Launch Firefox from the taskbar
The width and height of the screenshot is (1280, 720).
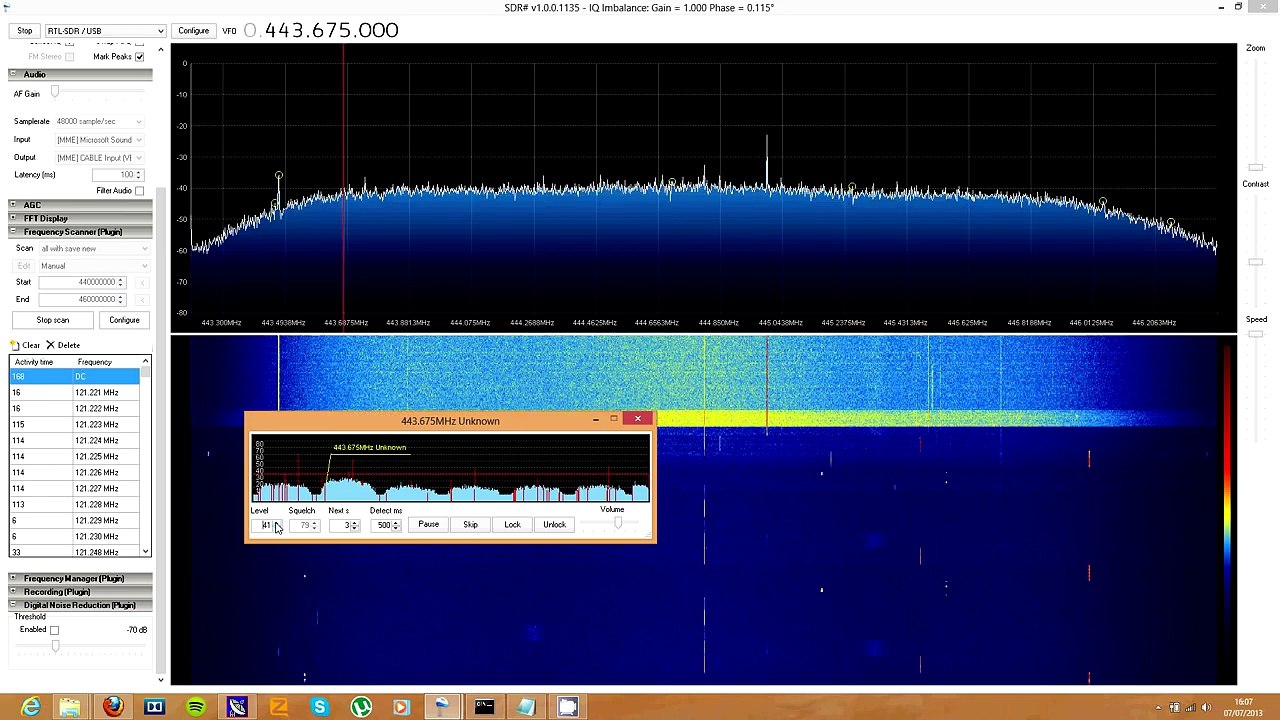point(113,707)
